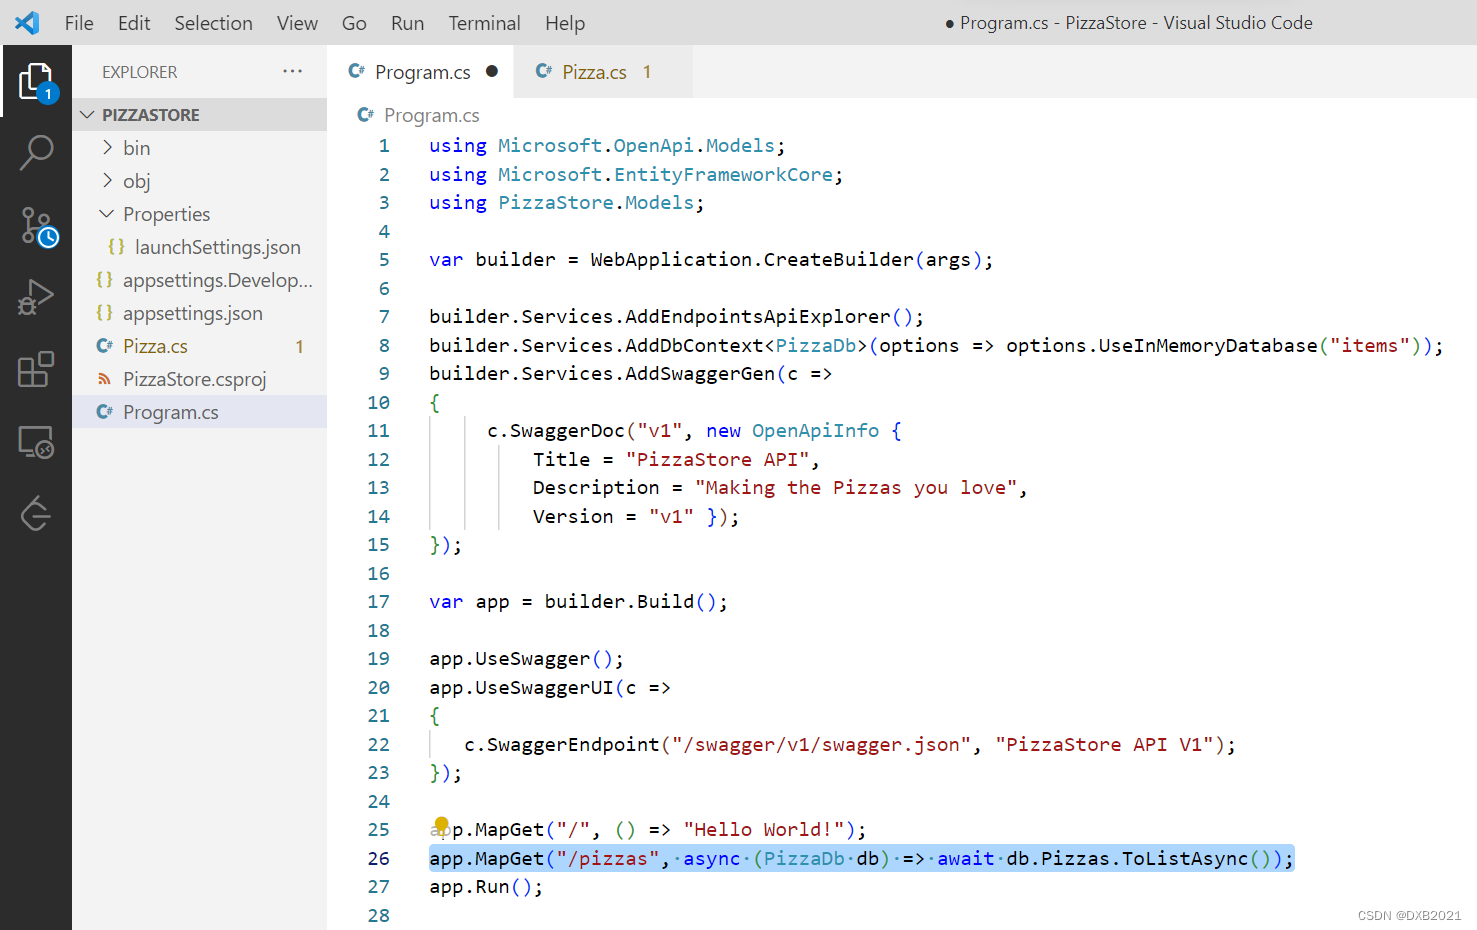Click the EXPLORER panel title
The image size is (1477, 930).
(139, 72)
